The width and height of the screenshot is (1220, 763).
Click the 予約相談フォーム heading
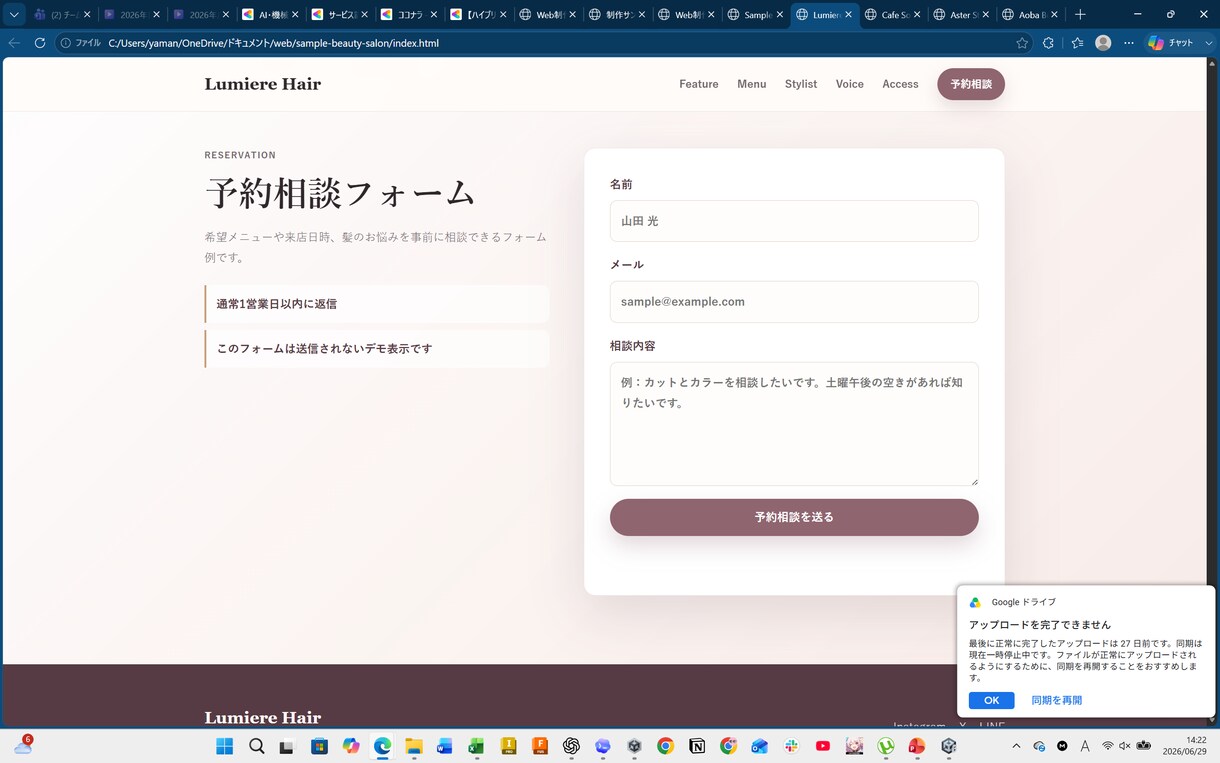(340, 193)
